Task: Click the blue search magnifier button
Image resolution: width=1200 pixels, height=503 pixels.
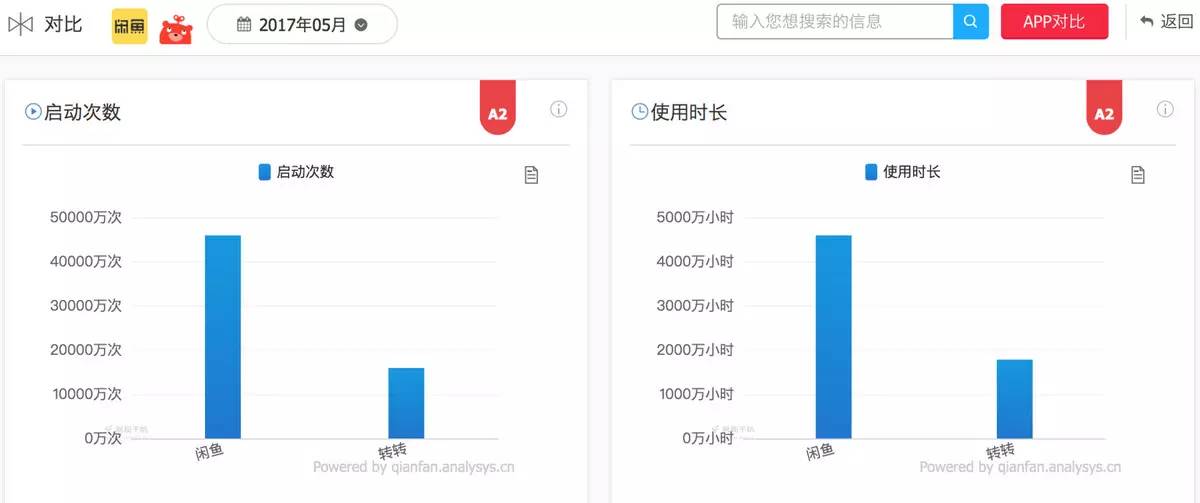Action: tap(970, 22)
